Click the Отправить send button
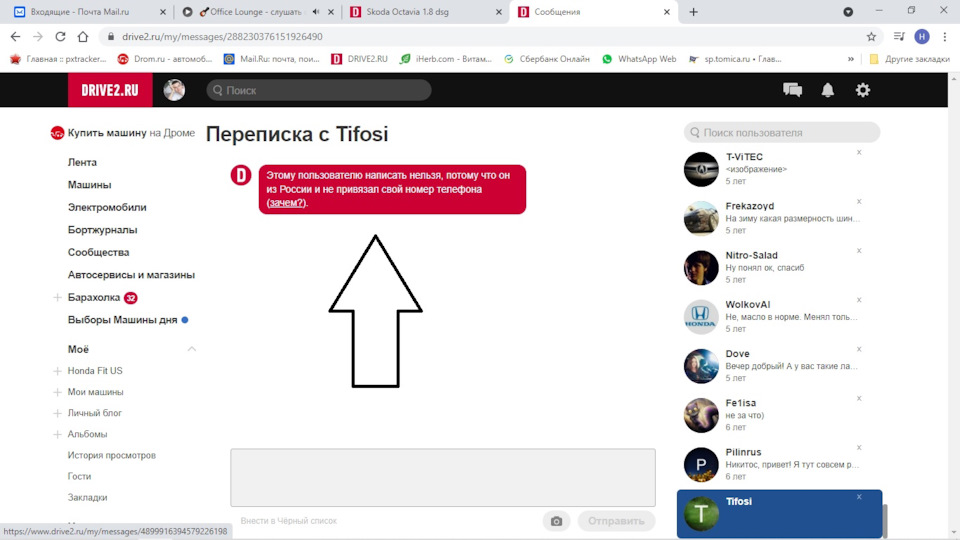 (616, 521)
